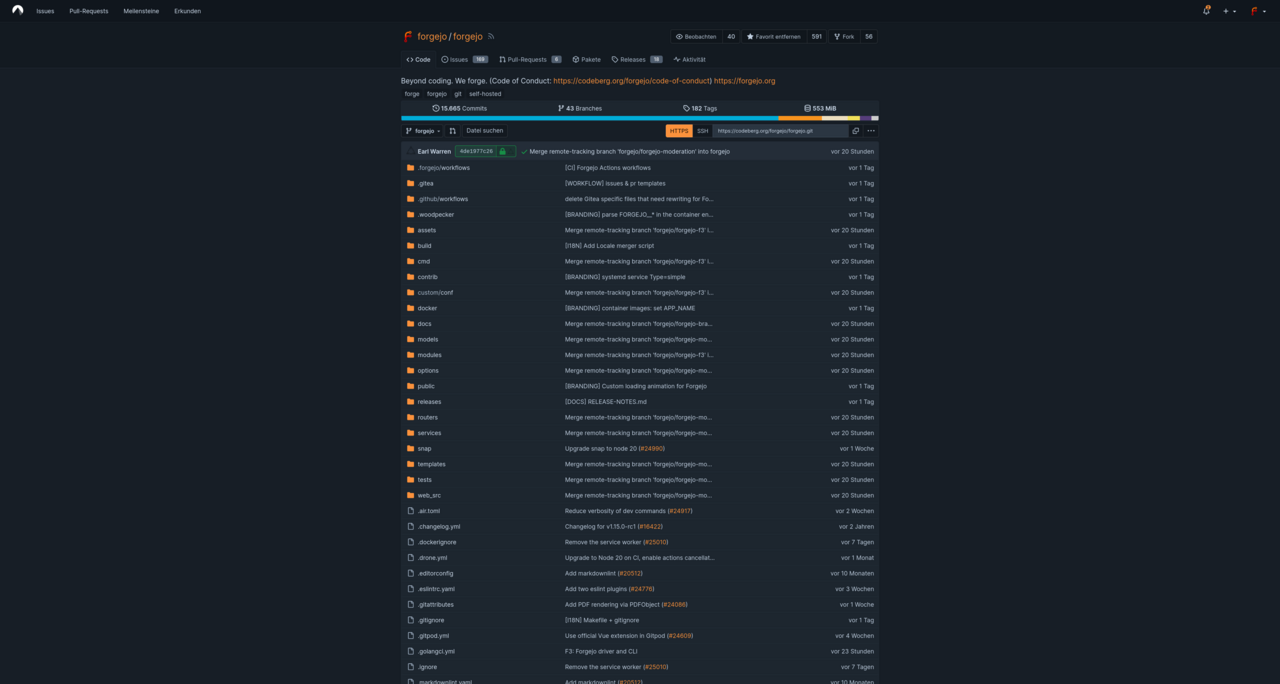Click the commit hash 4de1977c26
Viewport: 1280px width, 684px height.
476,151
